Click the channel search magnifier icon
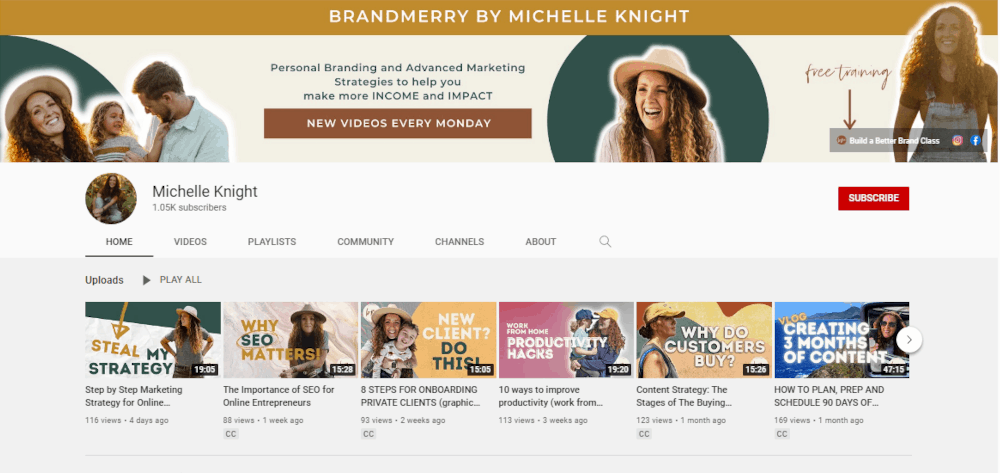The height and width of the screenshot is (473, 1000). pos(605,242)
